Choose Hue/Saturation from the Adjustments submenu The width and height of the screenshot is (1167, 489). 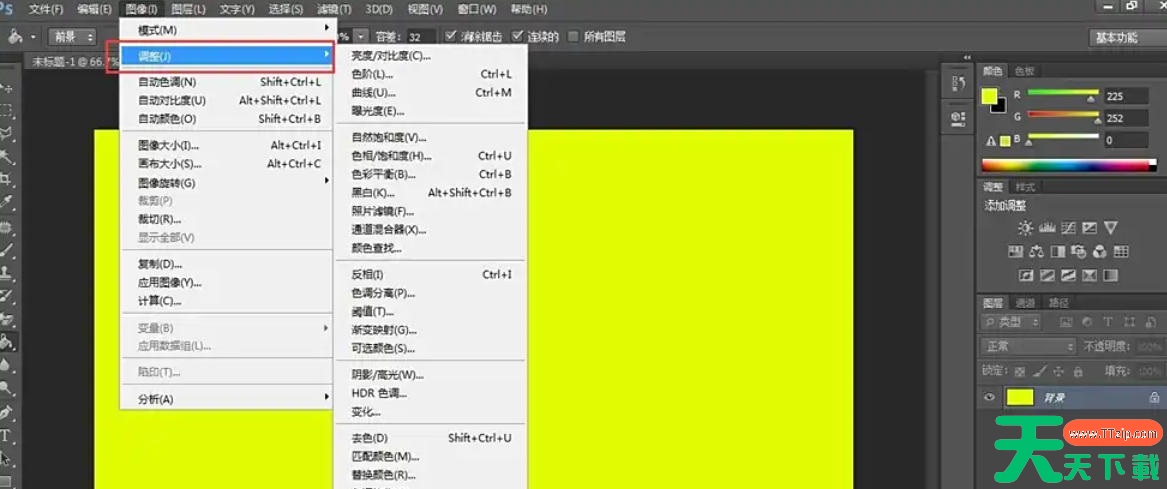click(392, 156)
